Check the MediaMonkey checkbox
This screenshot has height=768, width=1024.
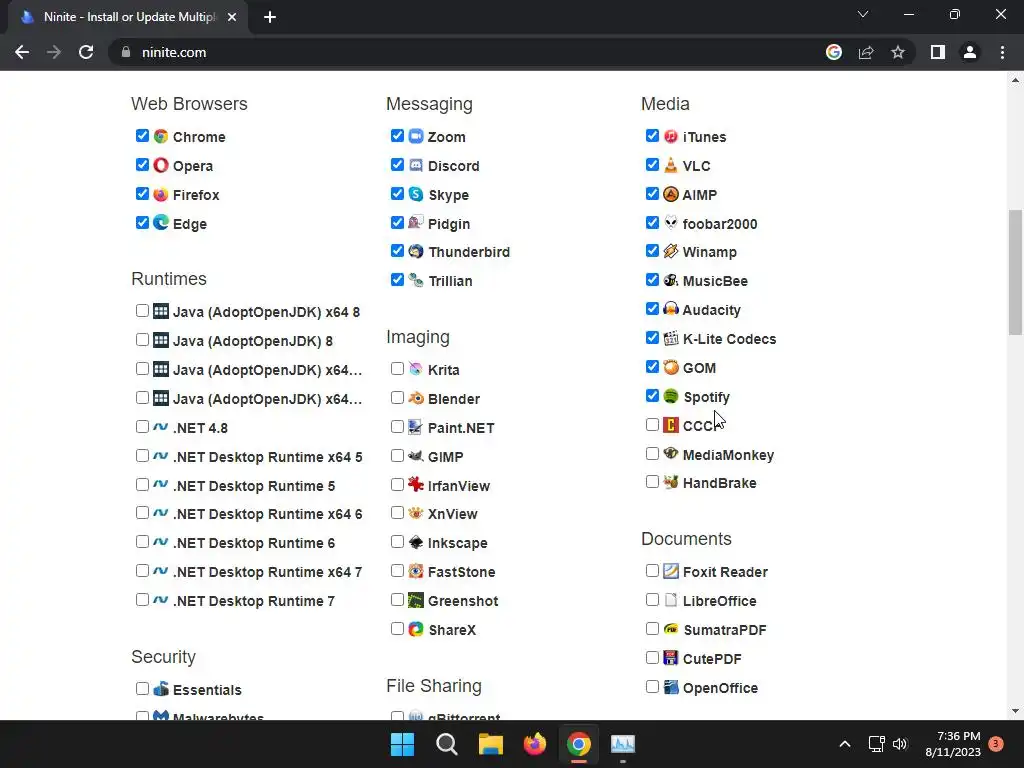[x=652, y=453]
